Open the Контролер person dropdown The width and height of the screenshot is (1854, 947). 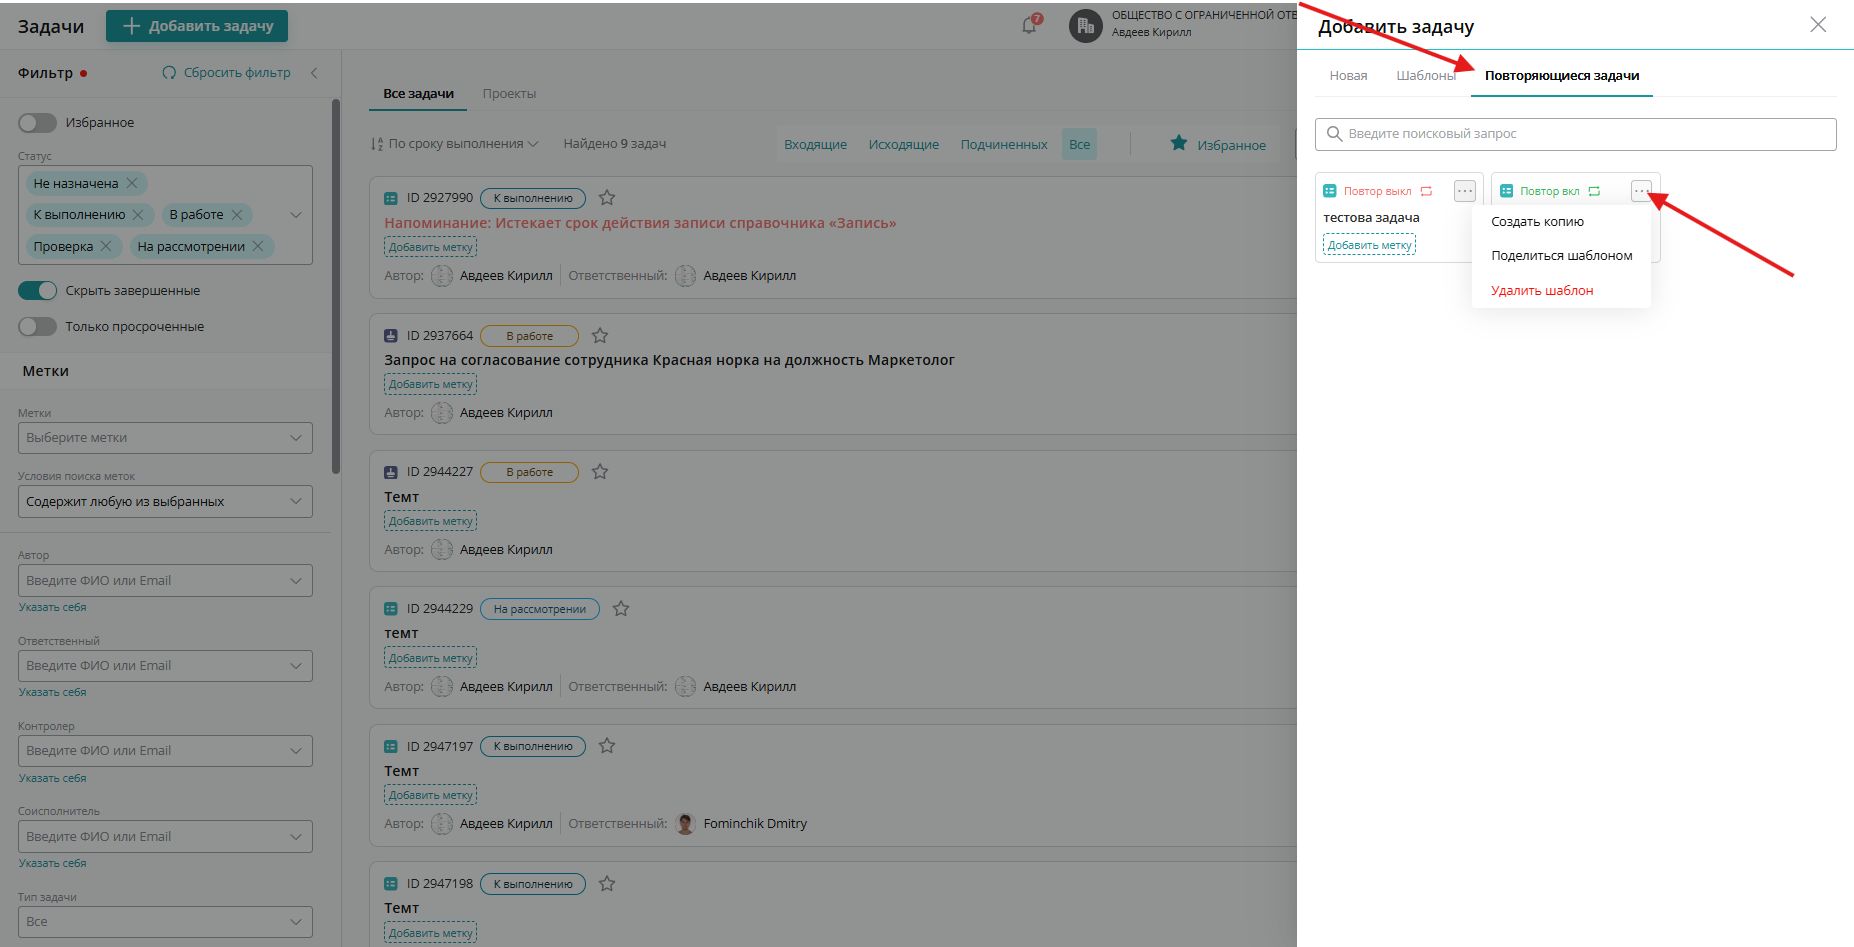point(165,751)
